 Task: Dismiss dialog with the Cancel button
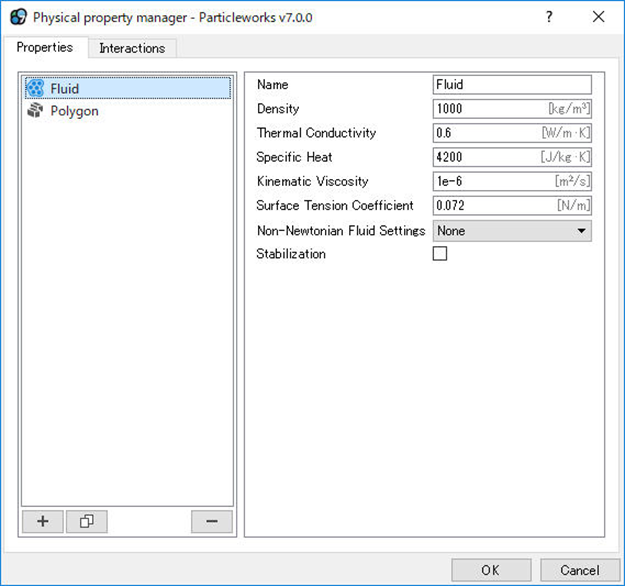point(580,570)
